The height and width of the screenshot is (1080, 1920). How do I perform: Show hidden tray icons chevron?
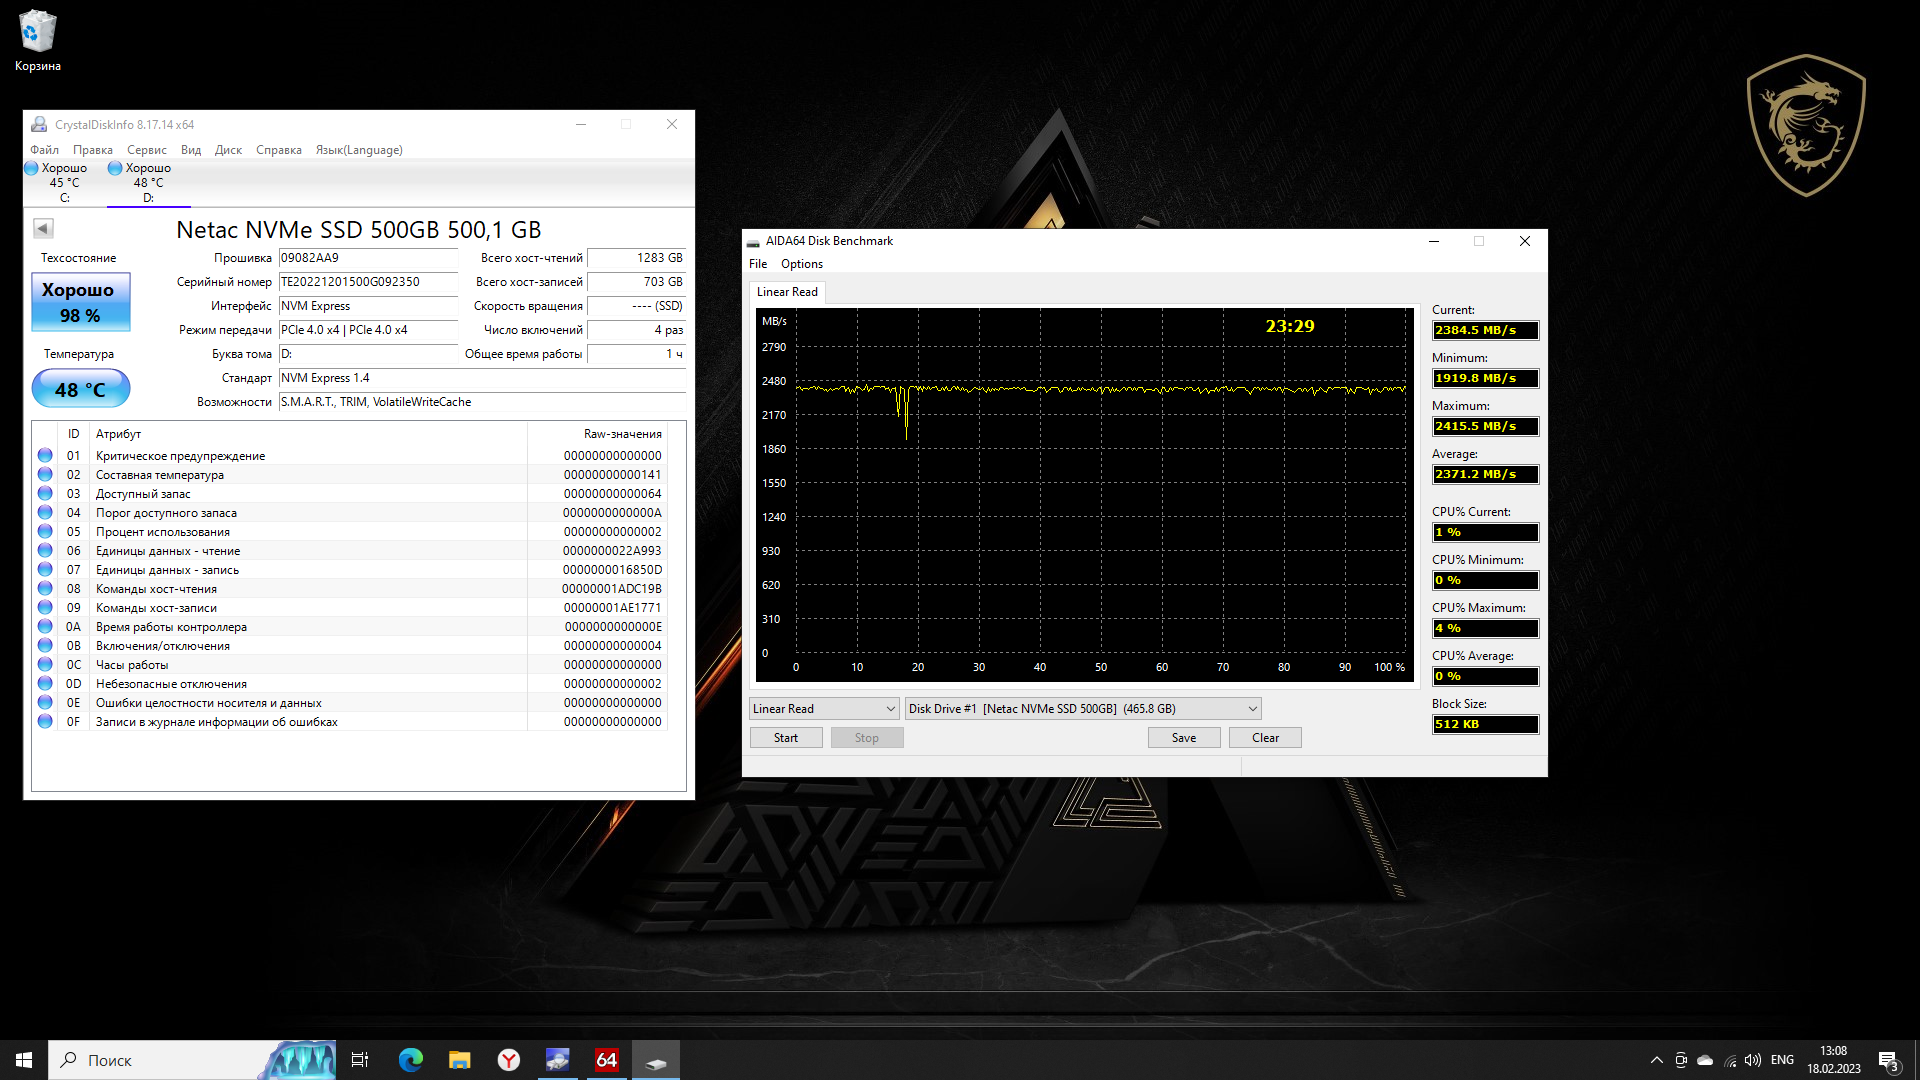coord(1657,1060)
